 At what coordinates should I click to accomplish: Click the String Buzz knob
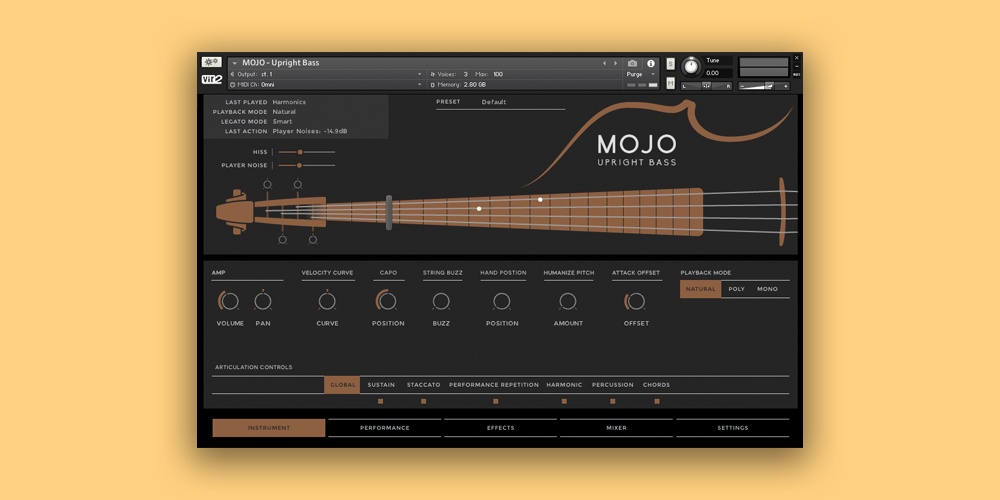pos(441,301)
